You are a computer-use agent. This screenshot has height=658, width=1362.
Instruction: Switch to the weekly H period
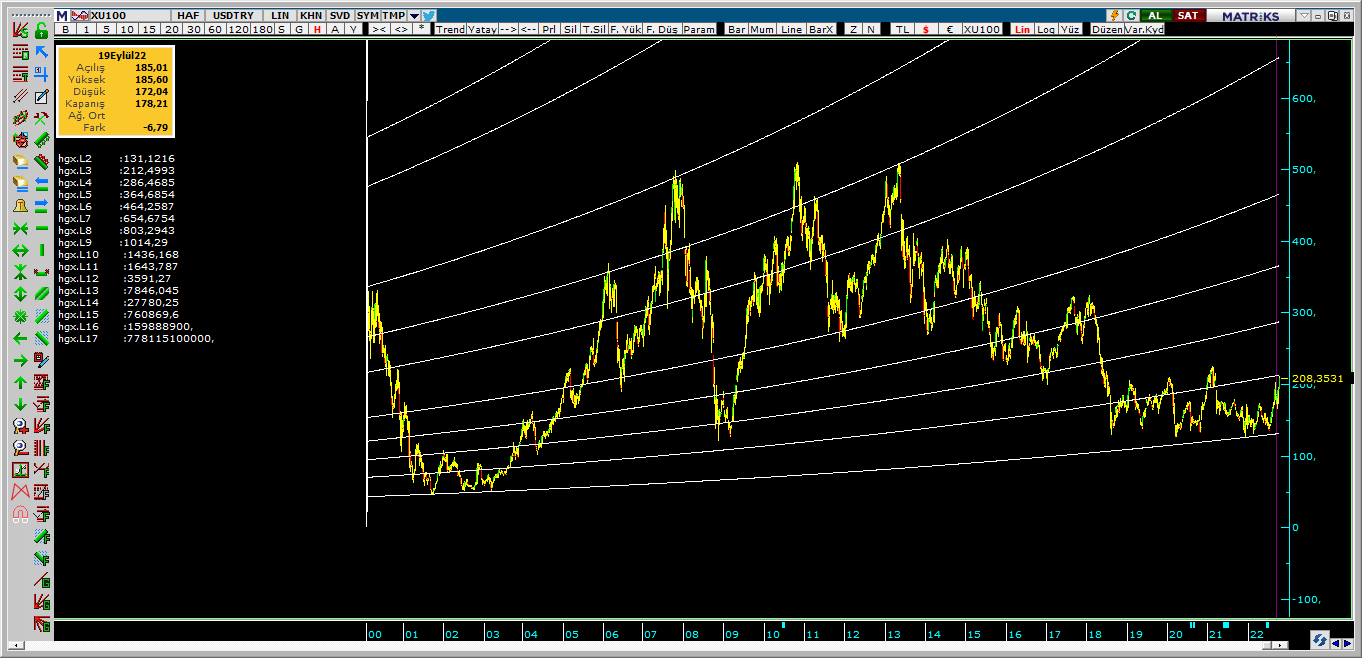[x=317, y=29]
